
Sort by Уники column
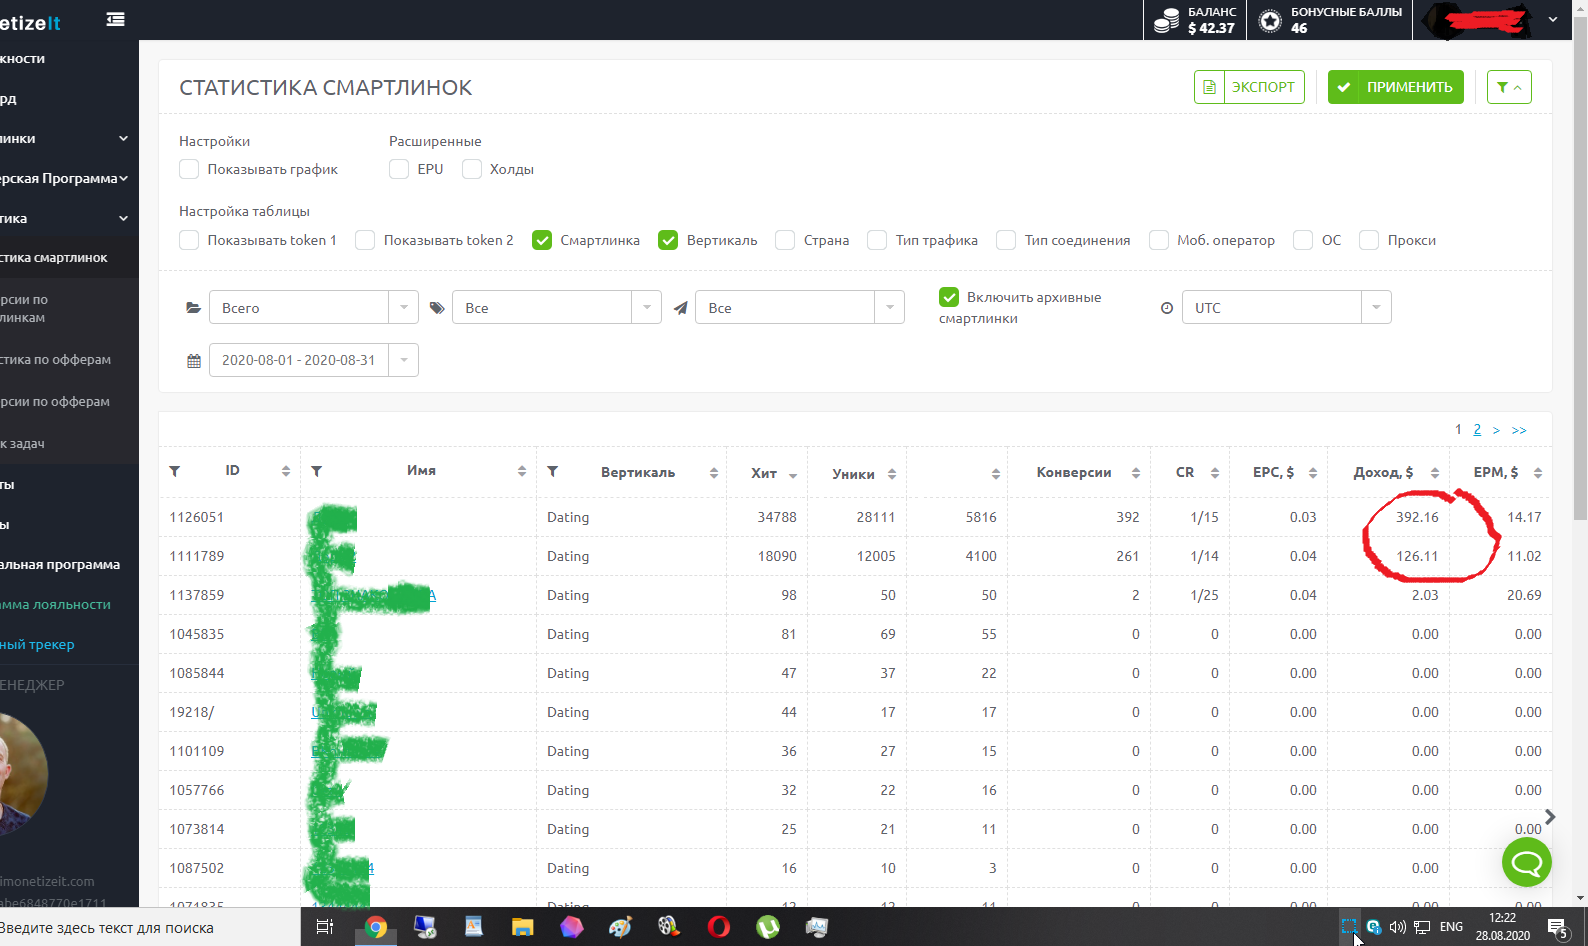tap(892, 474)
